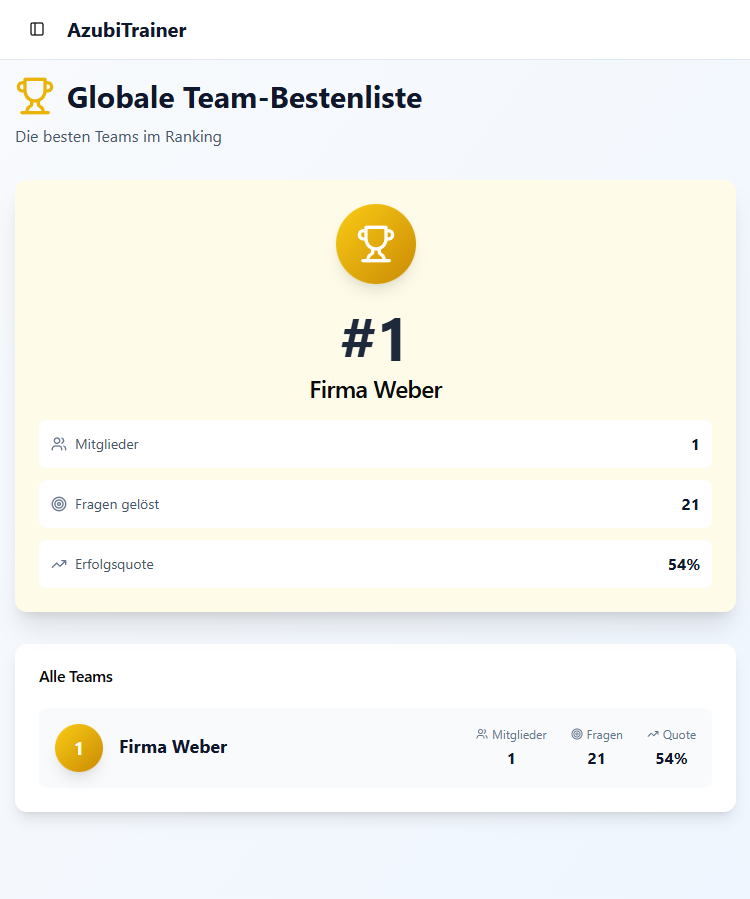Click the people icon above the team row Mitglieder
The height and width of the screenshot is (899, 750).
481,734
